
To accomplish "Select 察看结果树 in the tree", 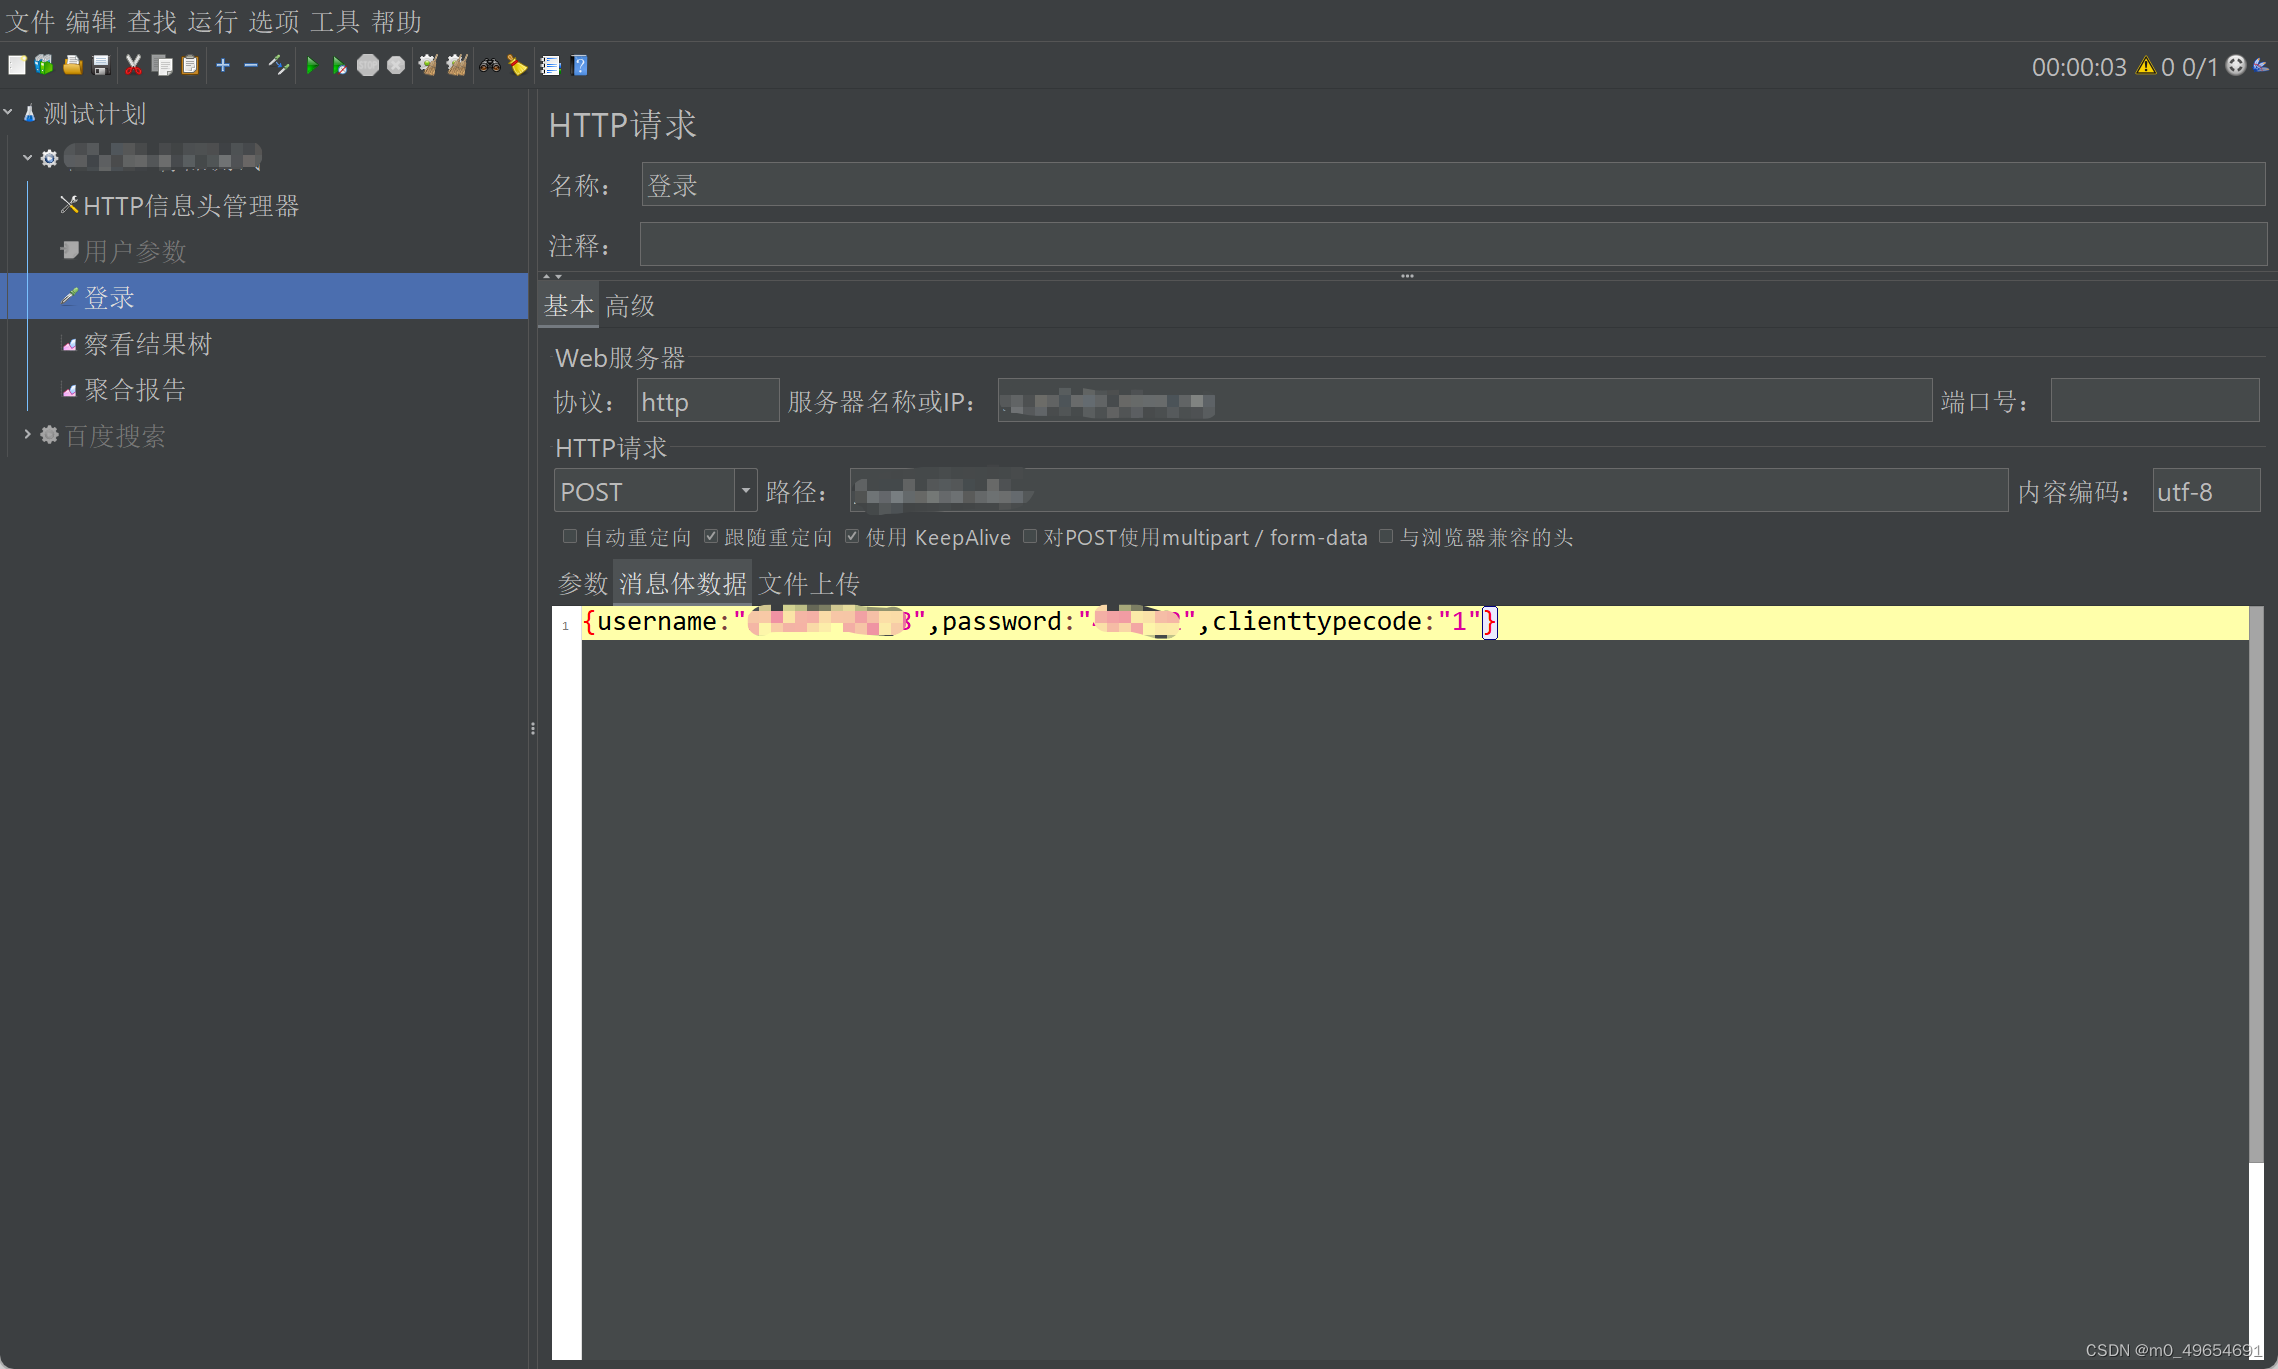I will (147, 345).
